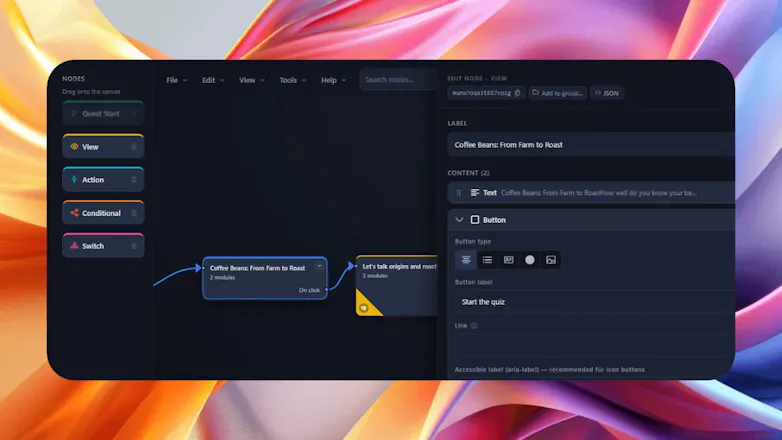Screen dimensions: 782x440
Task: Select the list style button type
Action: click(487, 260)
